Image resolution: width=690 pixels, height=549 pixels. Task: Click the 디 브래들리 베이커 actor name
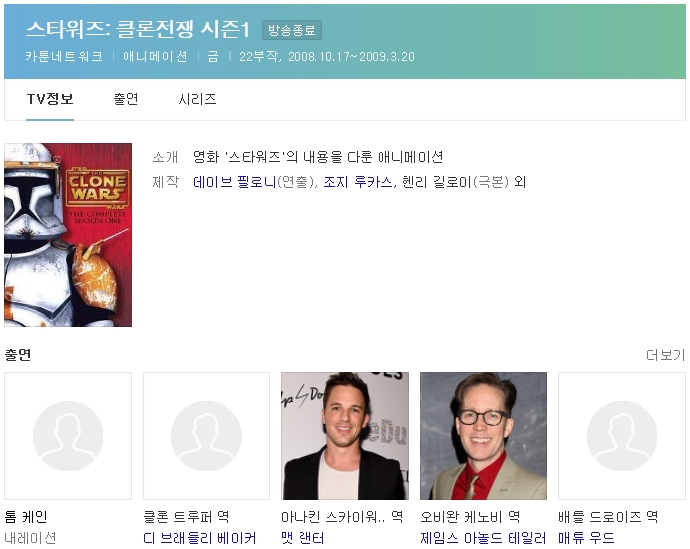(x=200, y=538)
